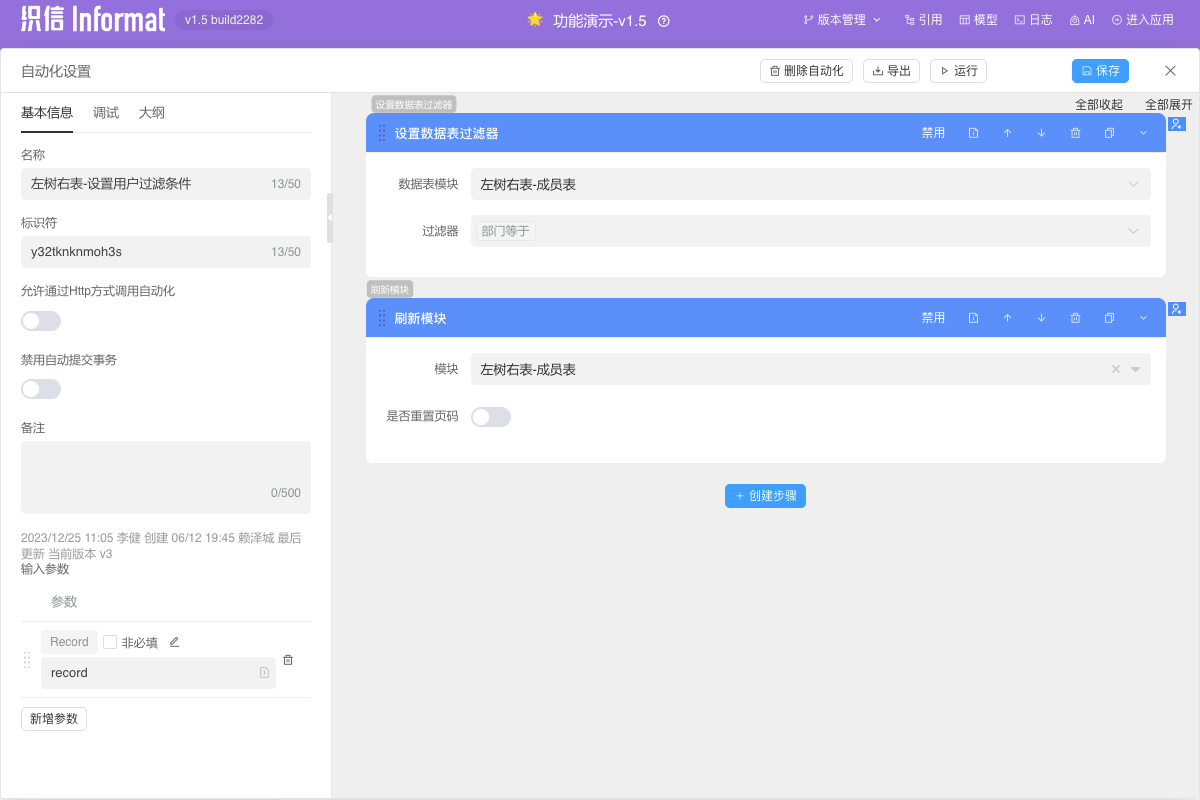Delete the record parameter with trash icon

(288, 660)
